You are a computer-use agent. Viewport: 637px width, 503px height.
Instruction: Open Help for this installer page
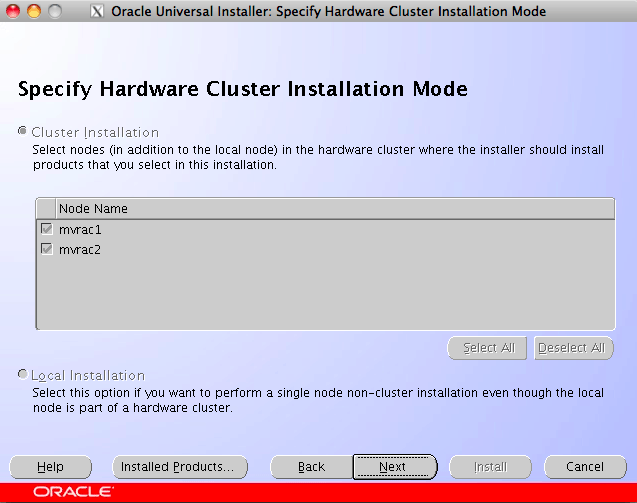pos(50,467)
